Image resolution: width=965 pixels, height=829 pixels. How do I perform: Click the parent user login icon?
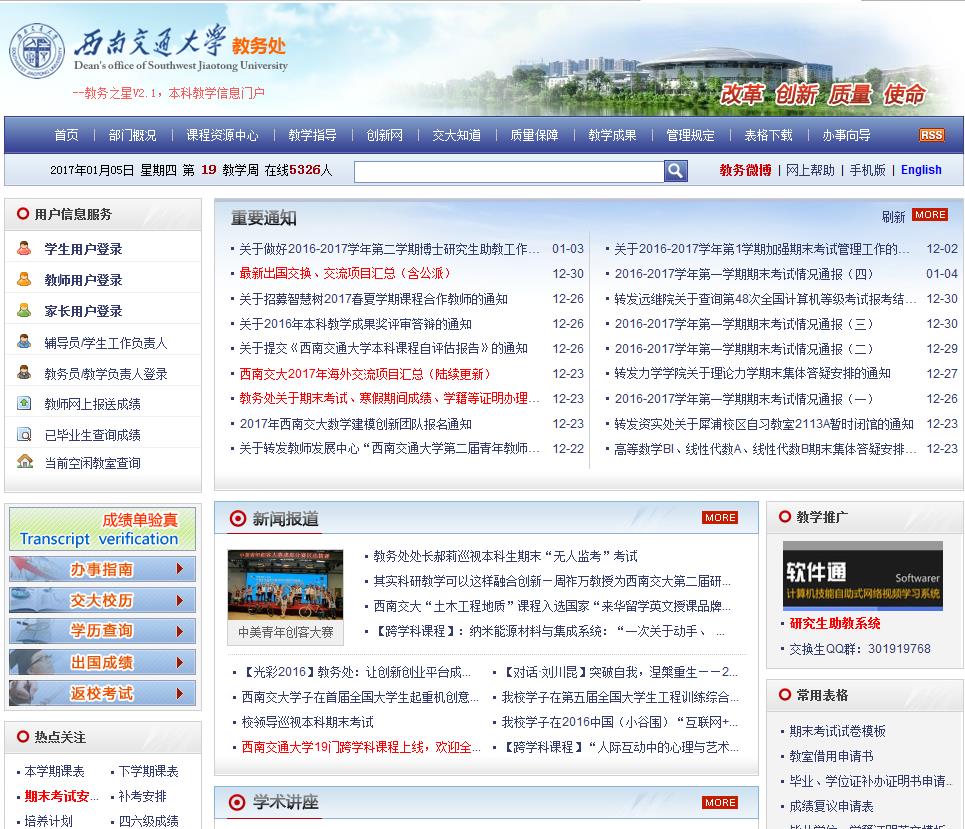tap(24, 310)
